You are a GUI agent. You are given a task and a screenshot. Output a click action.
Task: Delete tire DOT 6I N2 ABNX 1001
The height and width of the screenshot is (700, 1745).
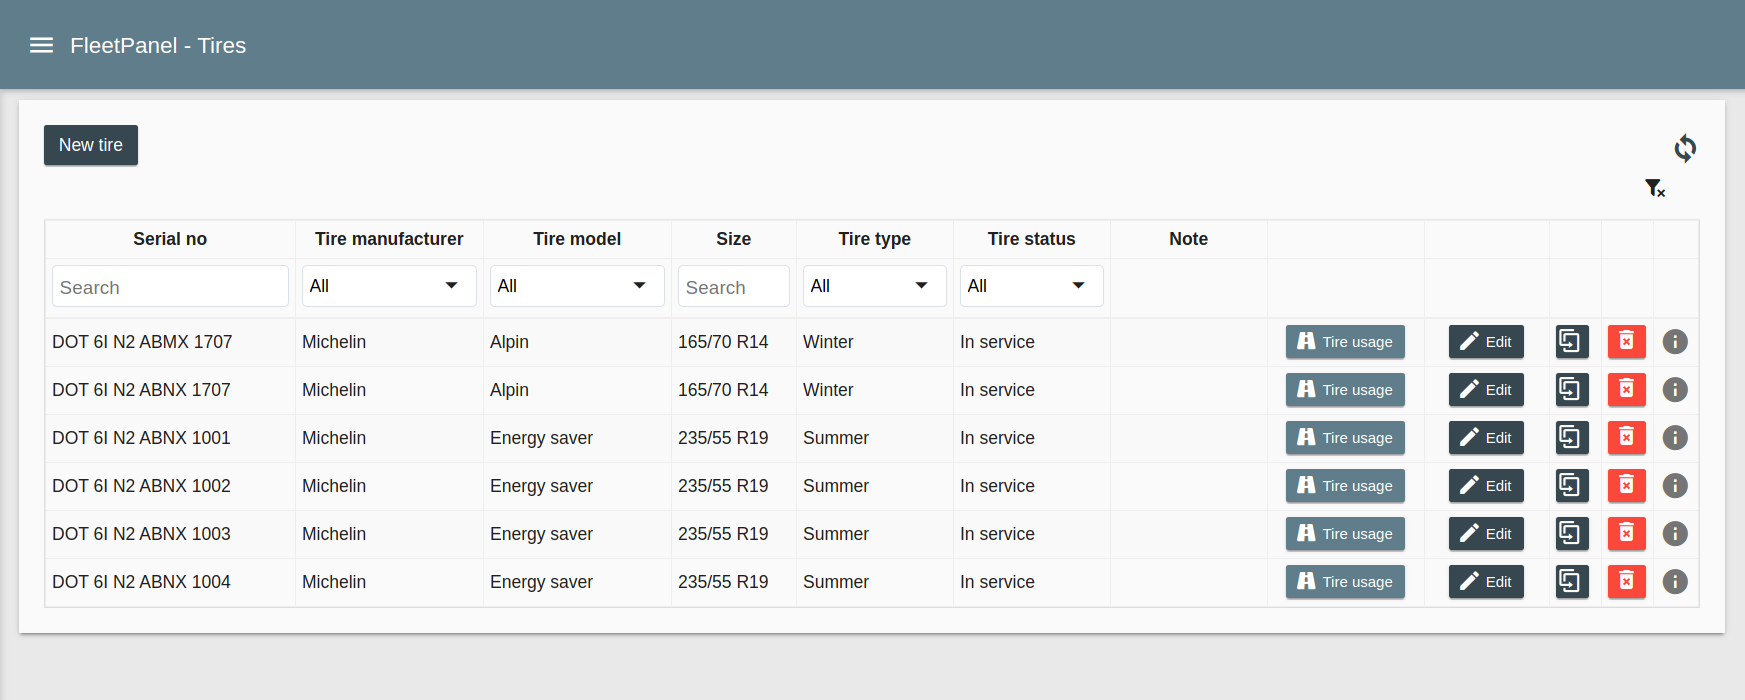click(1626, 438)
